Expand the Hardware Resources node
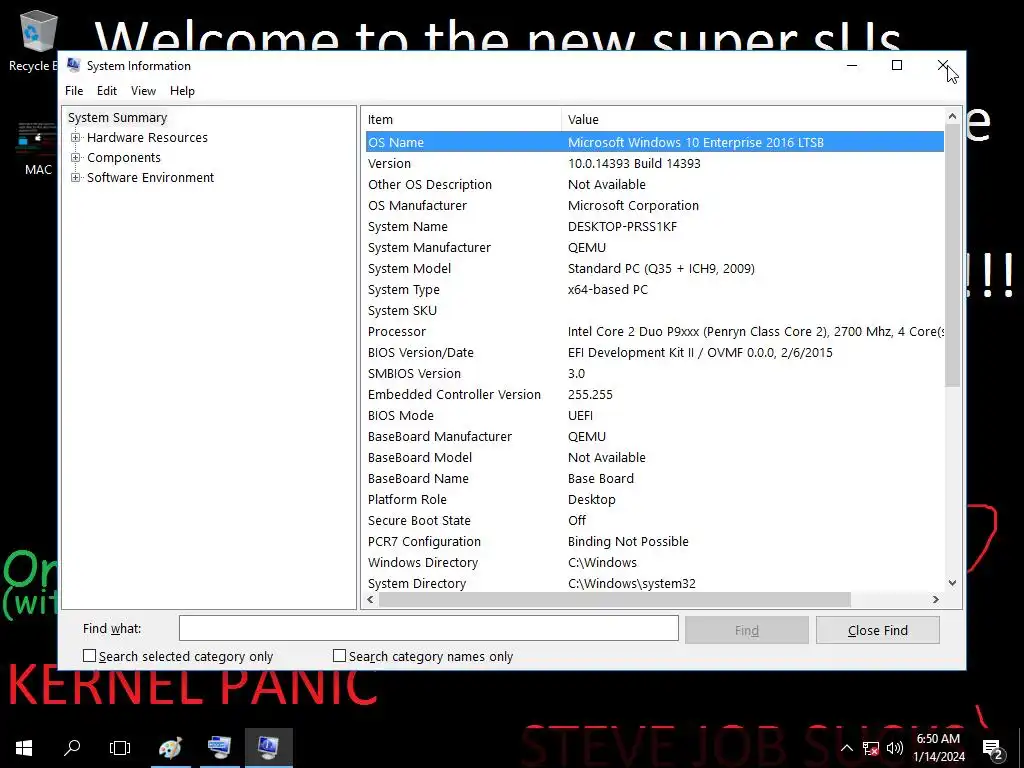 (x=76, y=138)
